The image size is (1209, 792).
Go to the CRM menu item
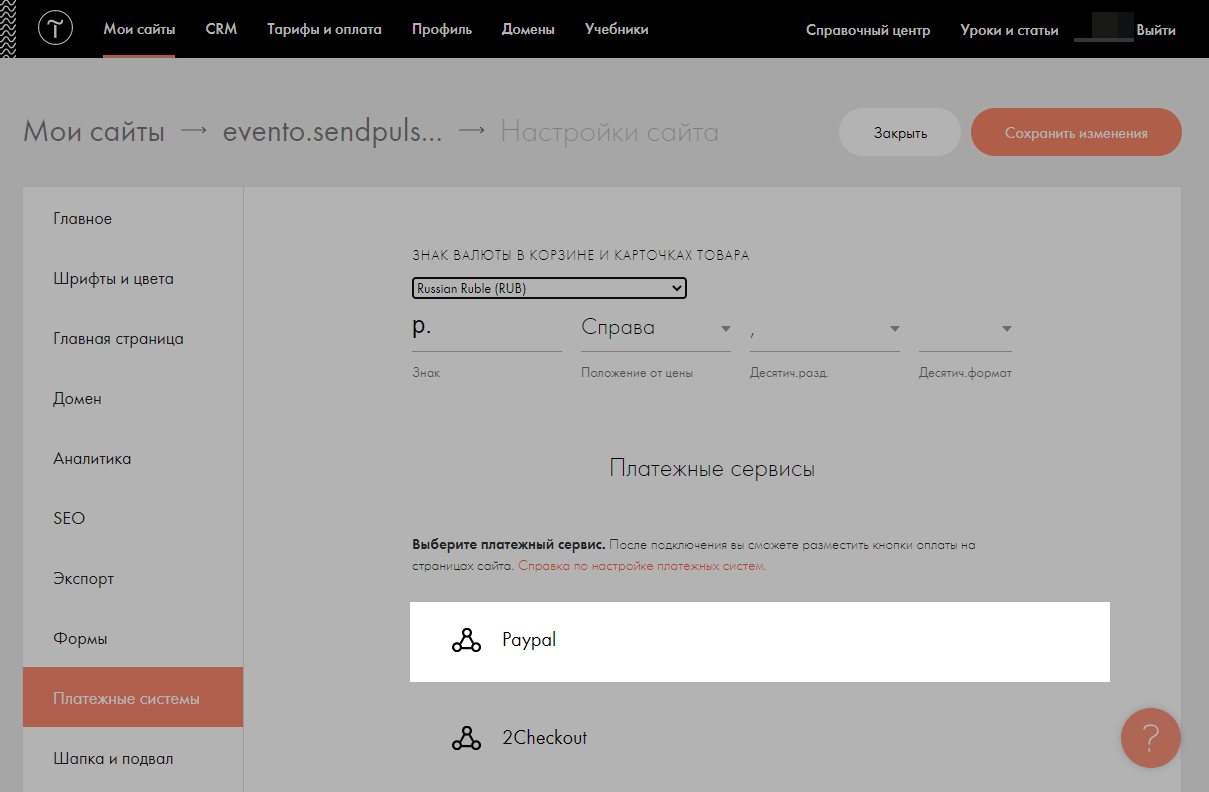pyautogui.click(x=221, y=29)
